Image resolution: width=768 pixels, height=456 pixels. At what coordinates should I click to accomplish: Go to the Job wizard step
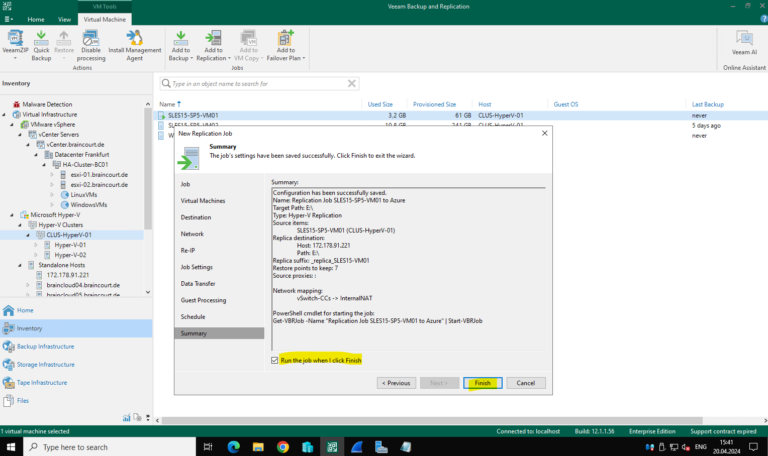(185, 184)
